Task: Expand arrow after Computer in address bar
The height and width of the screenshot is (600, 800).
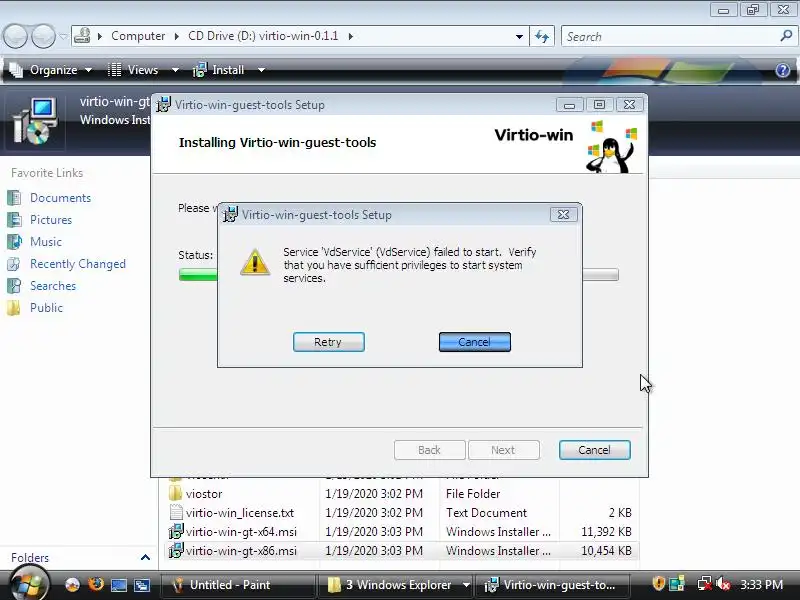Action: coord(177,36)
